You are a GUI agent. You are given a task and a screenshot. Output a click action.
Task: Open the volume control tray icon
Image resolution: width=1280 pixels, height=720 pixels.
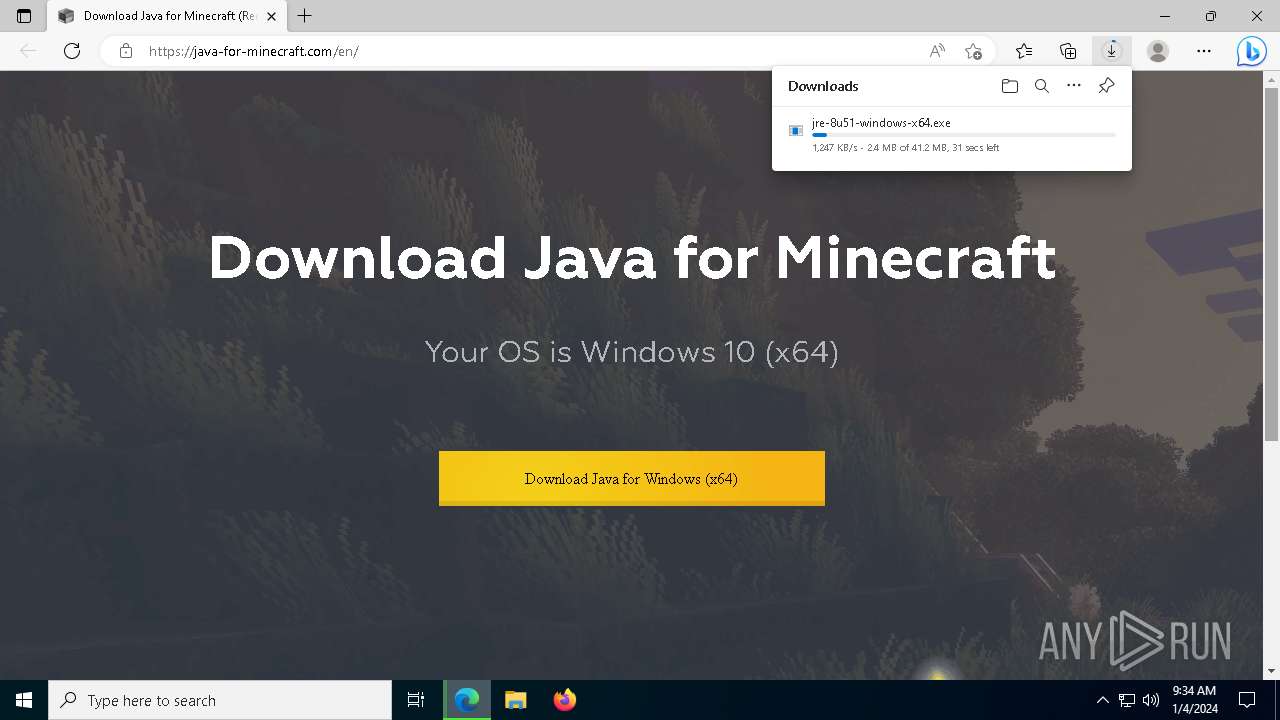click(1151, 700)
